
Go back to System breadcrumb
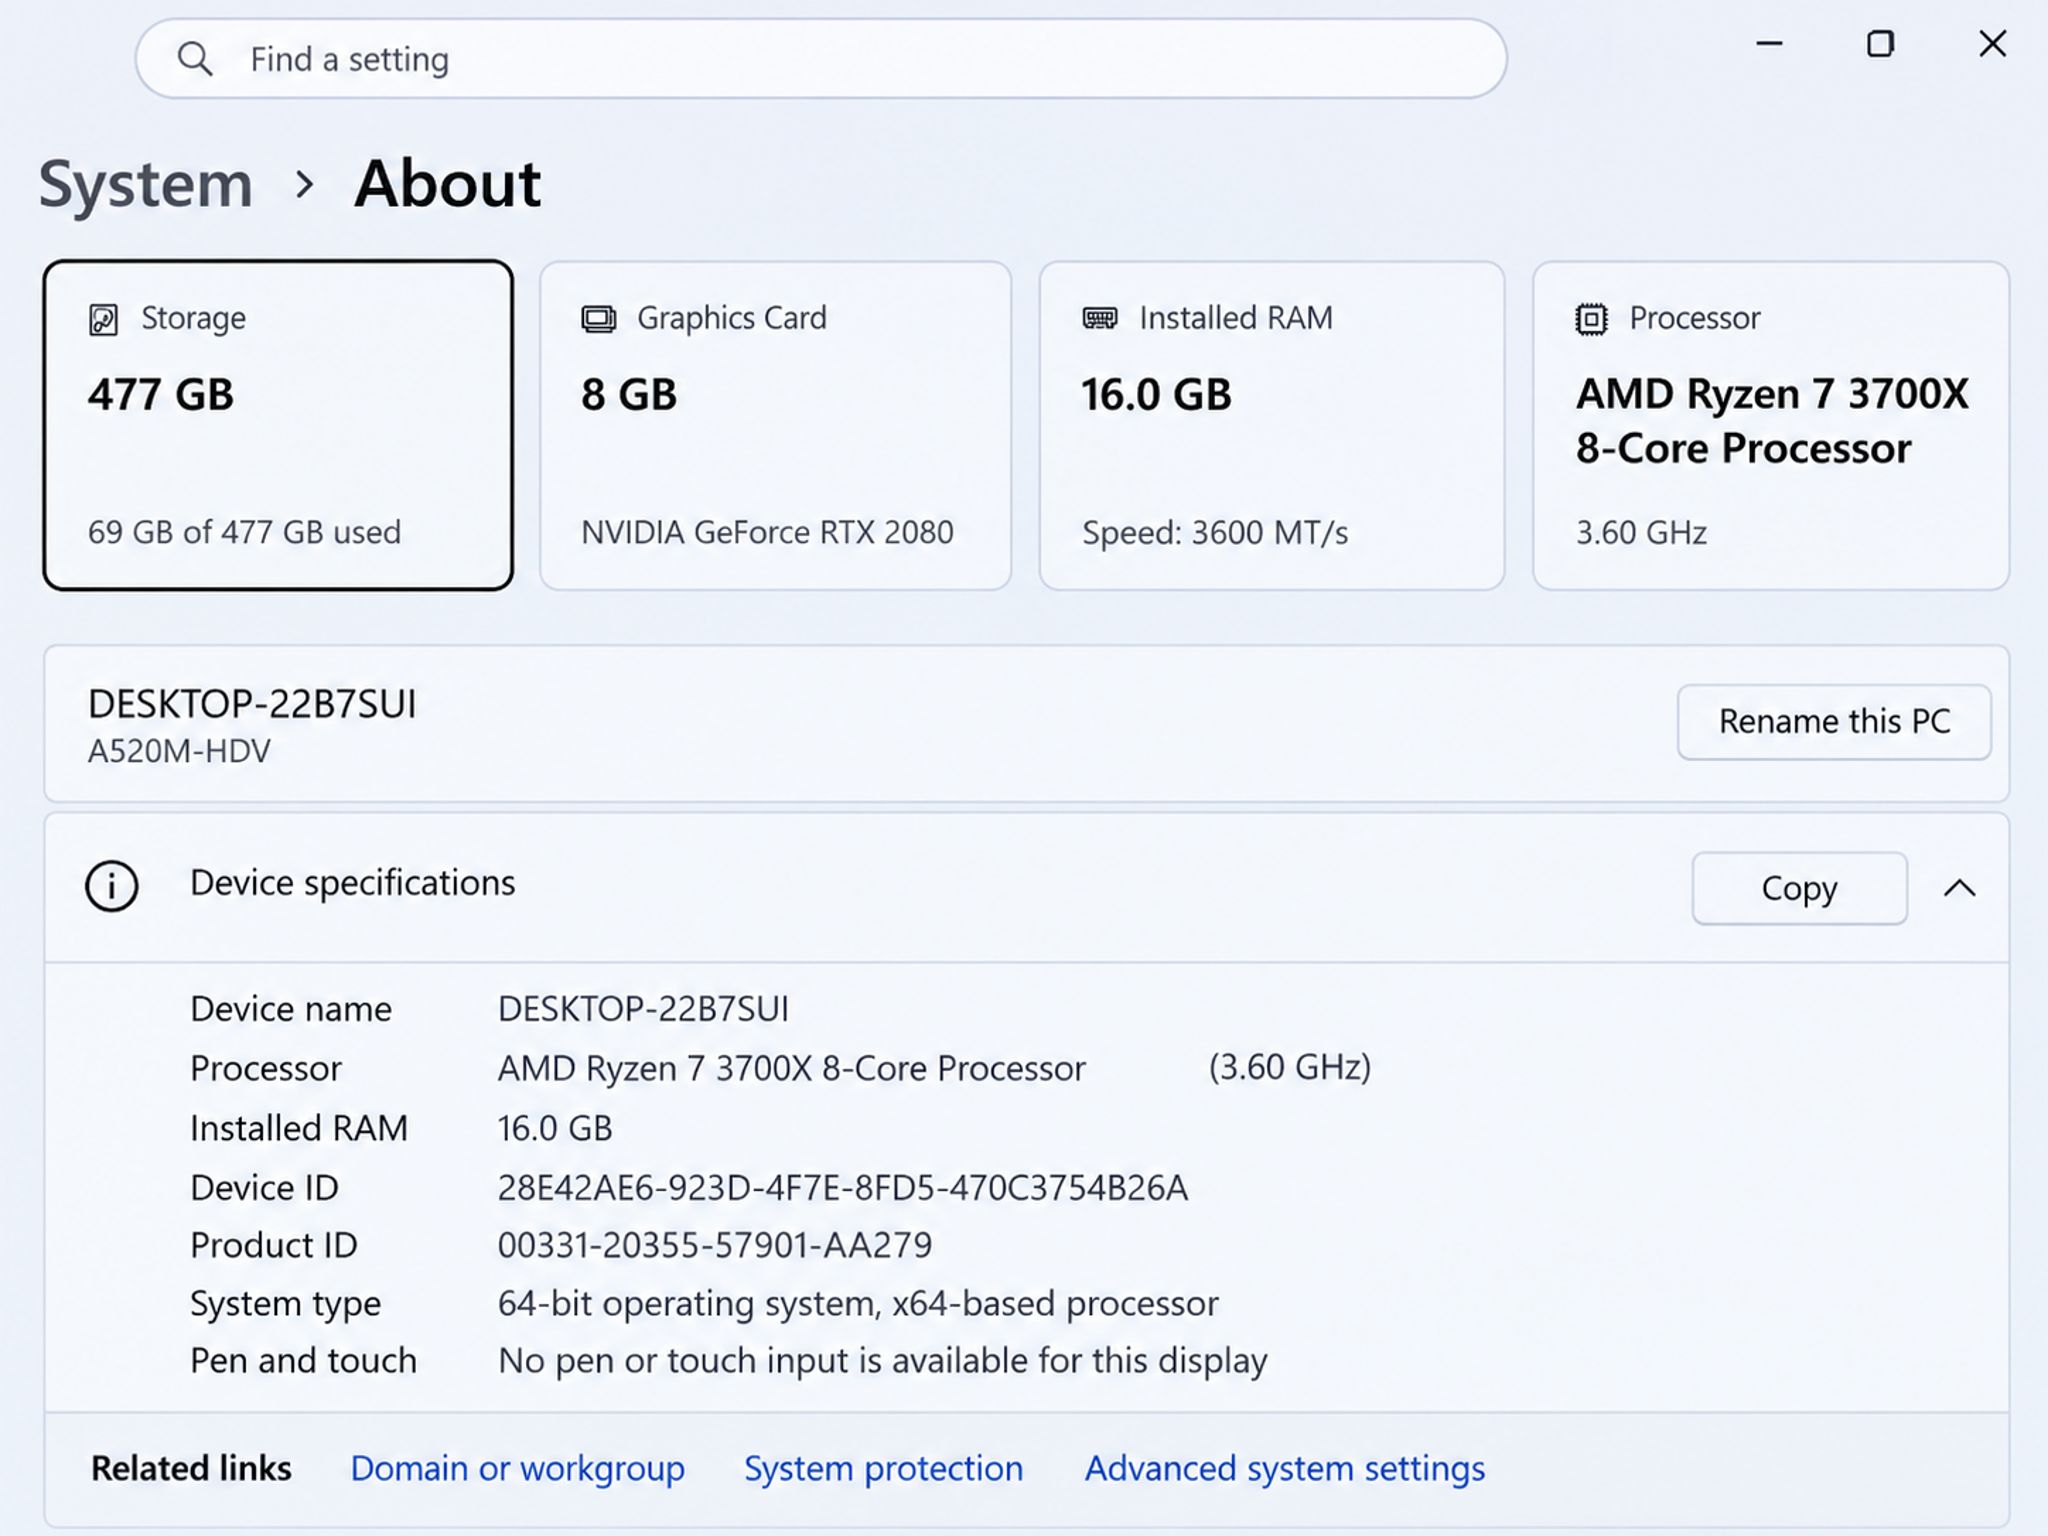coord(146,184)
